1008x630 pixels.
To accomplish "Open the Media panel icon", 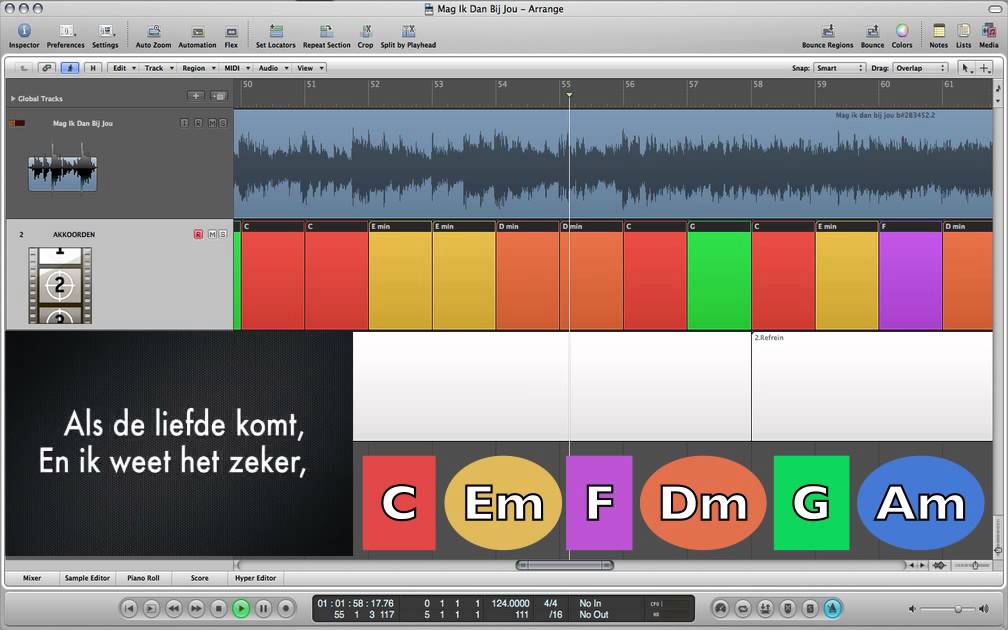I will 989,35.
